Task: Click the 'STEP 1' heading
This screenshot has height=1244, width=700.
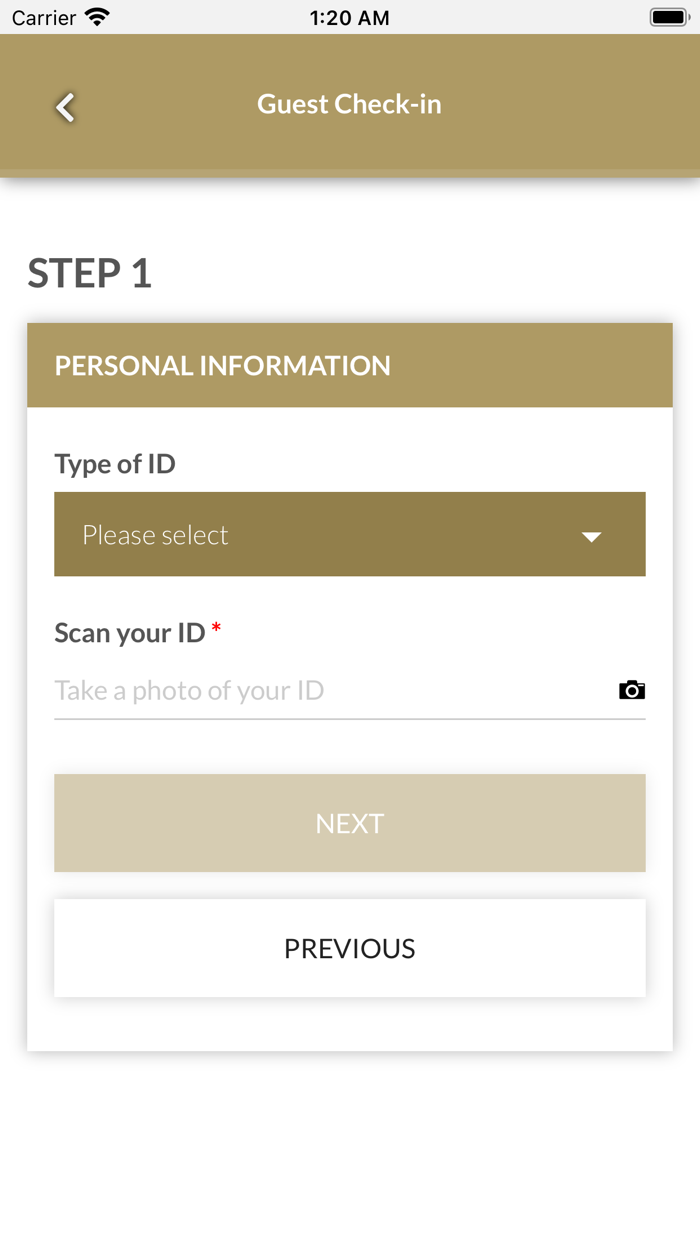Action: click(x=90, y=273)
